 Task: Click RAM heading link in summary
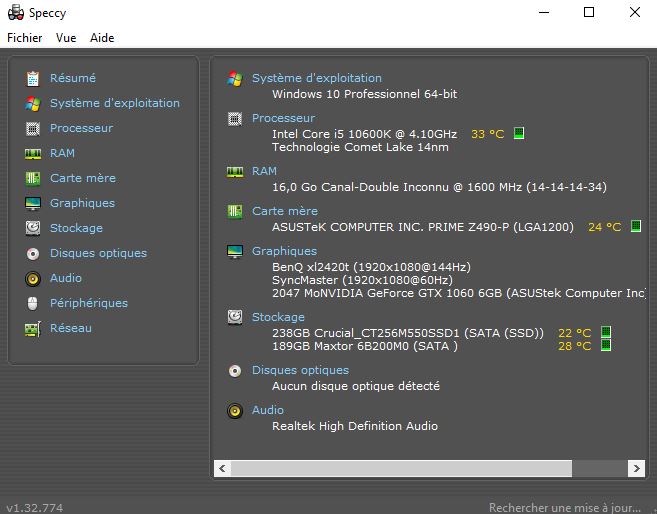pyautogui.click(x=264, y=171)
